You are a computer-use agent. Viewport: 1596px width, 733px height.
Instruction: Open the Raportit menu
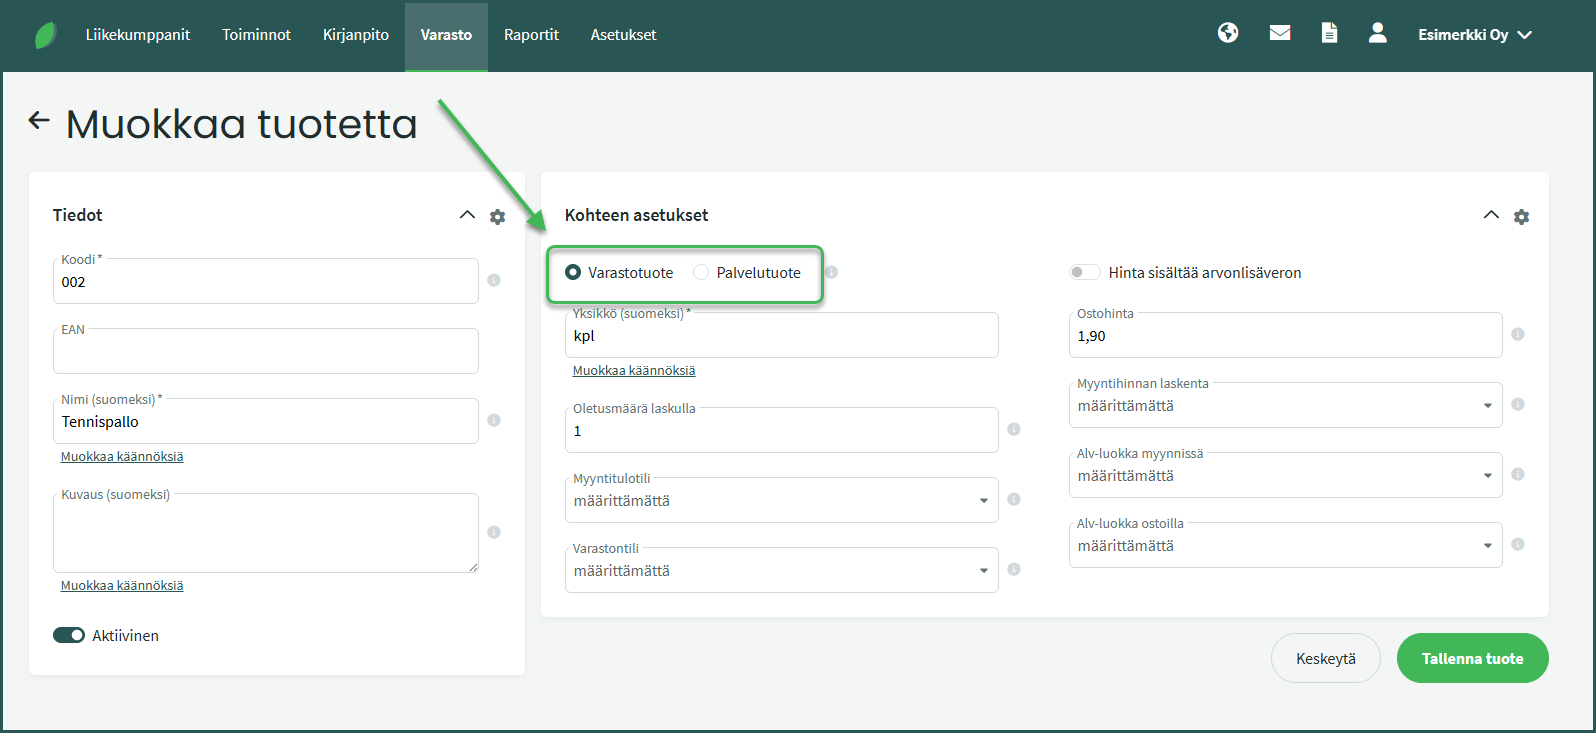(x=531, y=35)
